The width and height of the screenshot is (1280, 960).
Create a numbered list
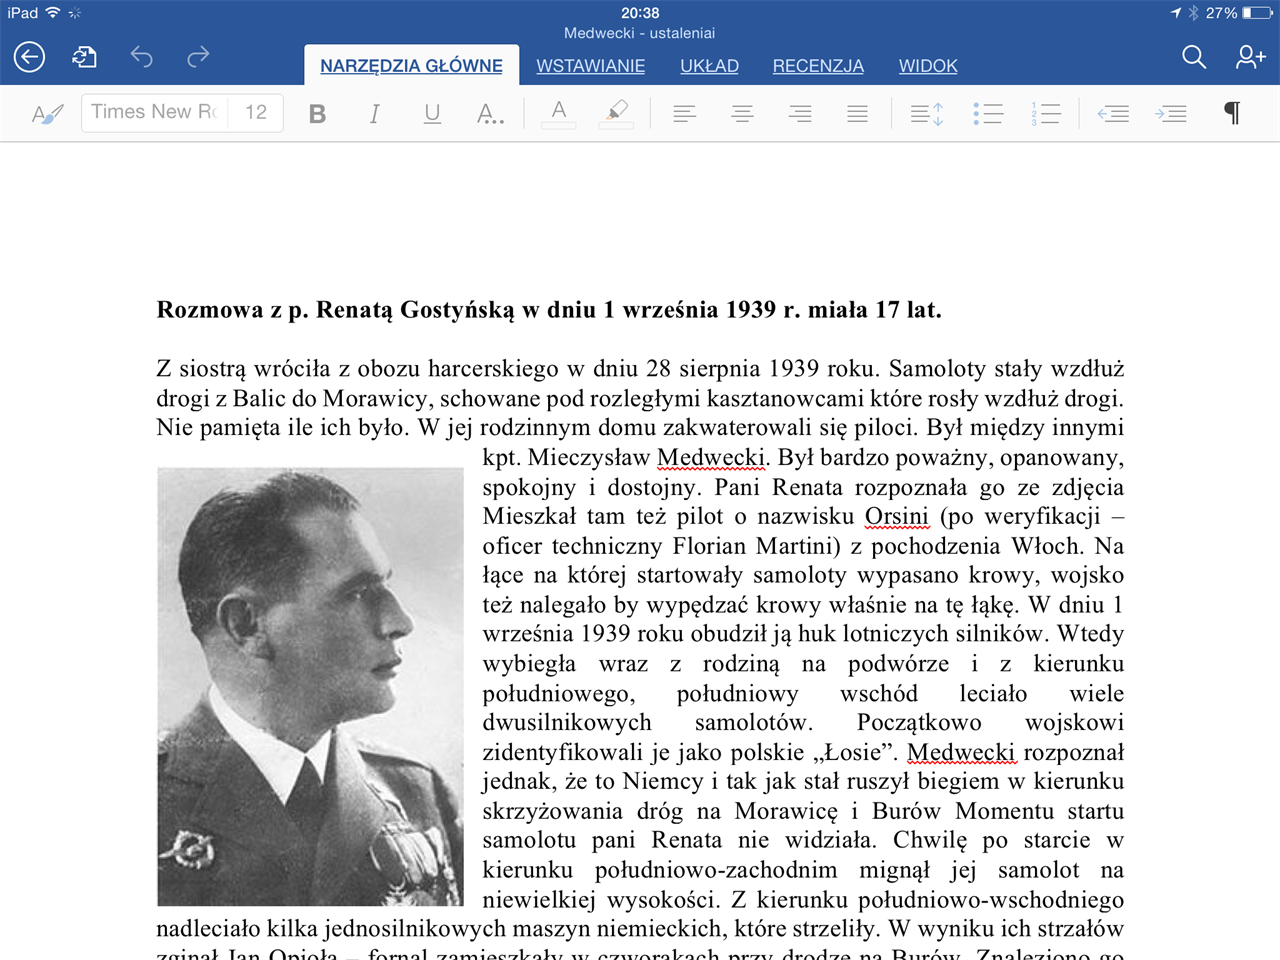(x=1046, y=113)
